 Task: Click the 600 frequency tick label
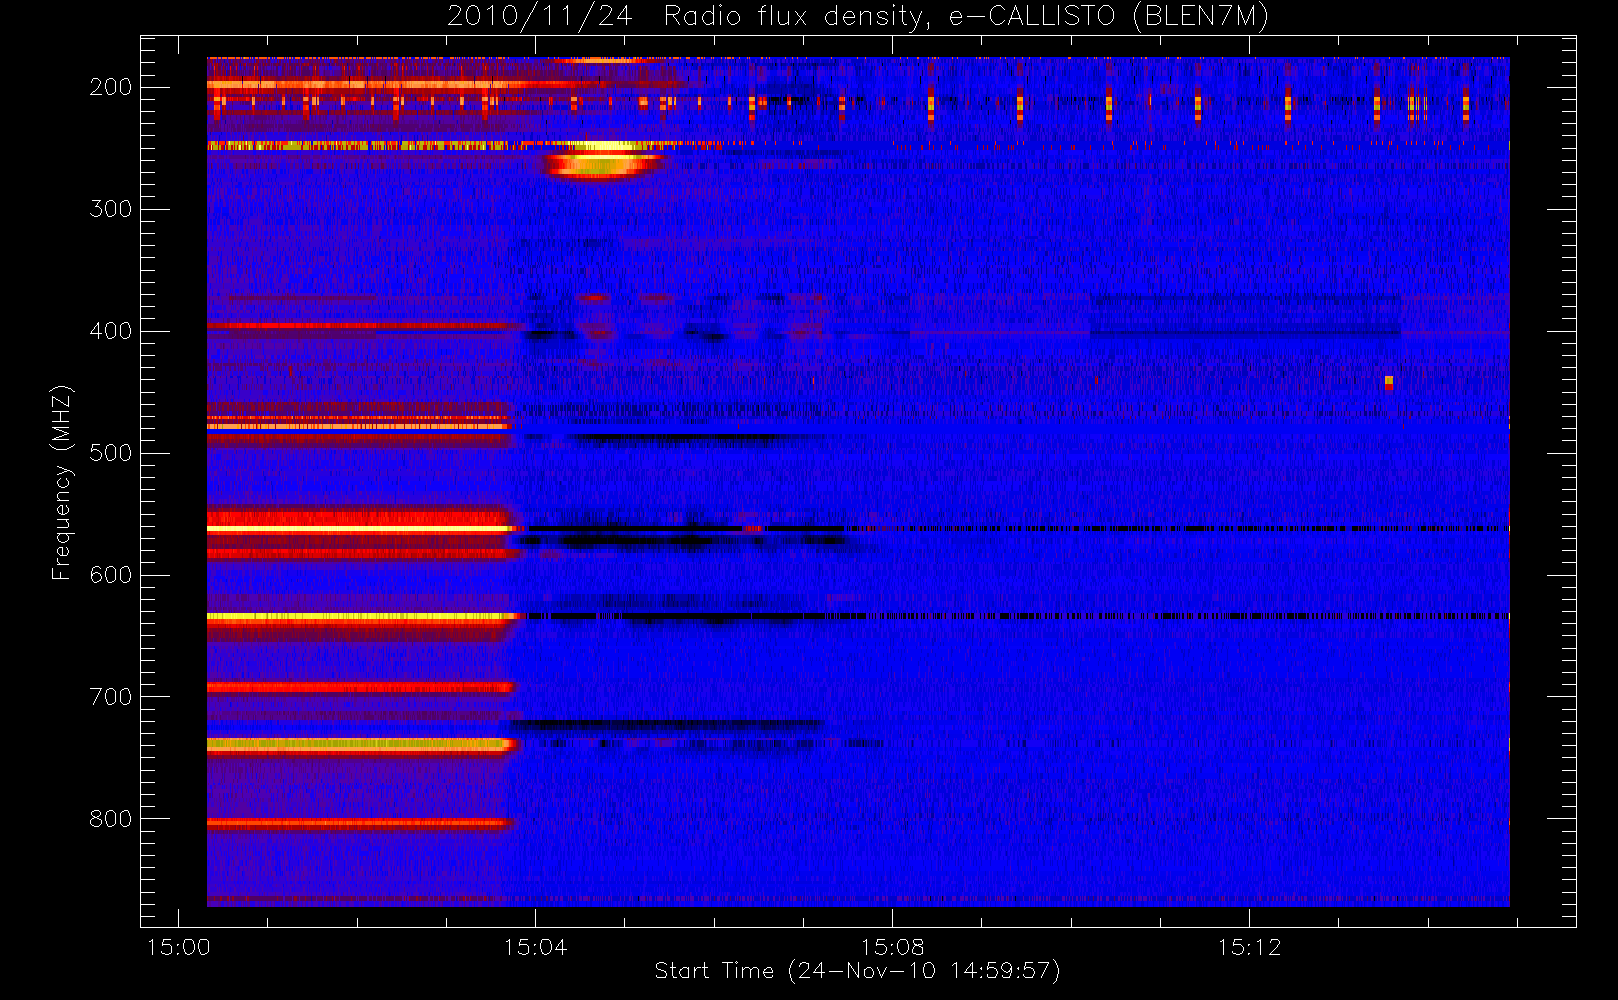(x=110, y=575)
